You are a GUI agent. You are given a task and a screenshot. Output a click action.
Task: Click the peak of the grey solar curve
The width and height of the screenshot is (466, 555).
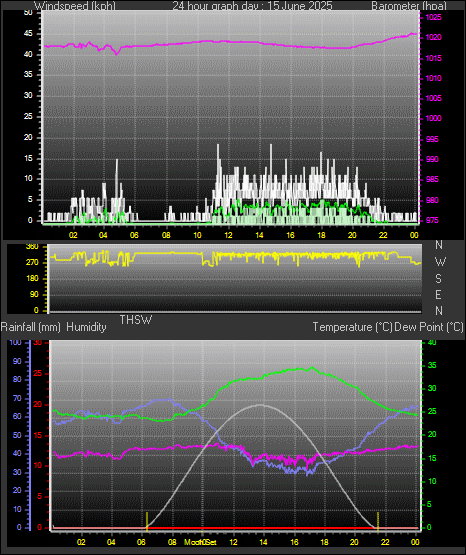tap(261, 405)
